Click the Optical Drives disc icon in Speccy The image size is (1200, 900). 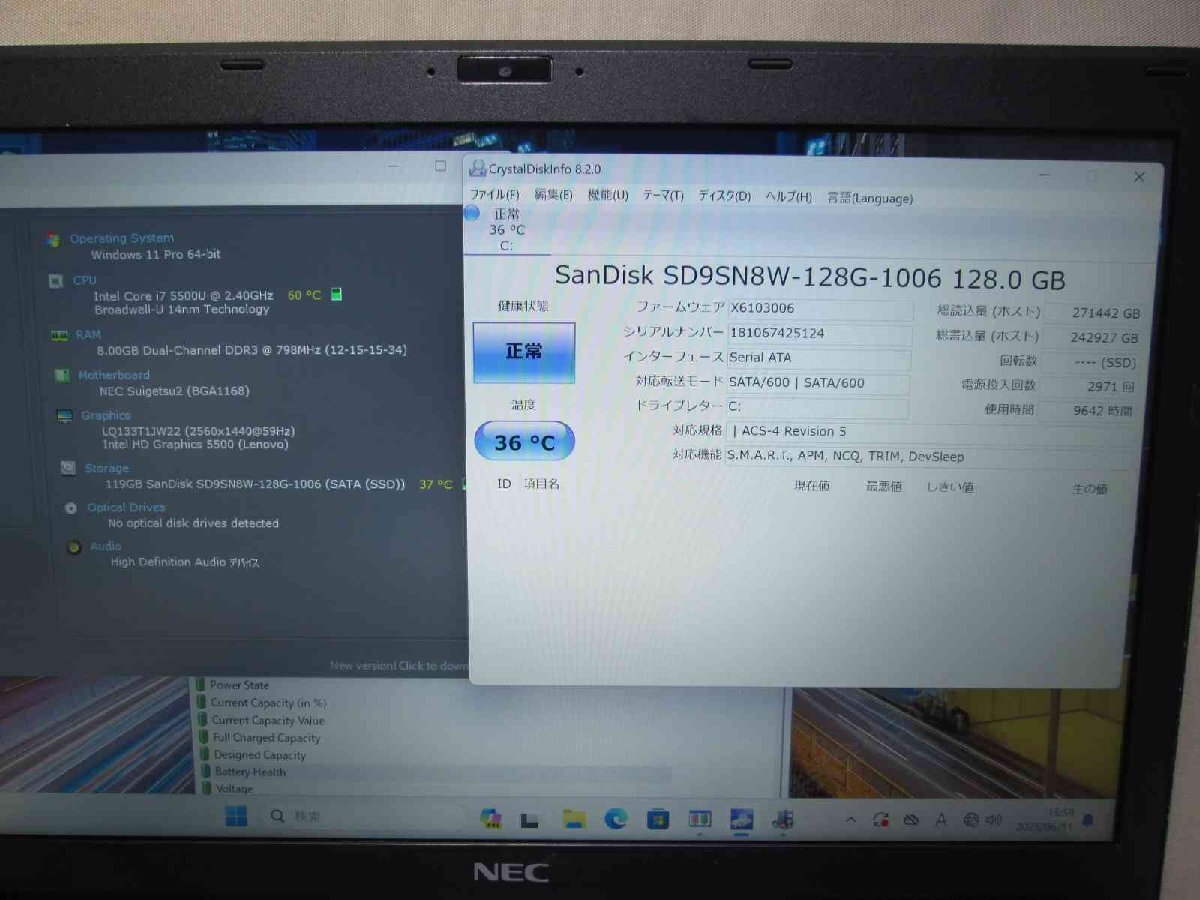(x=70, y=508)
